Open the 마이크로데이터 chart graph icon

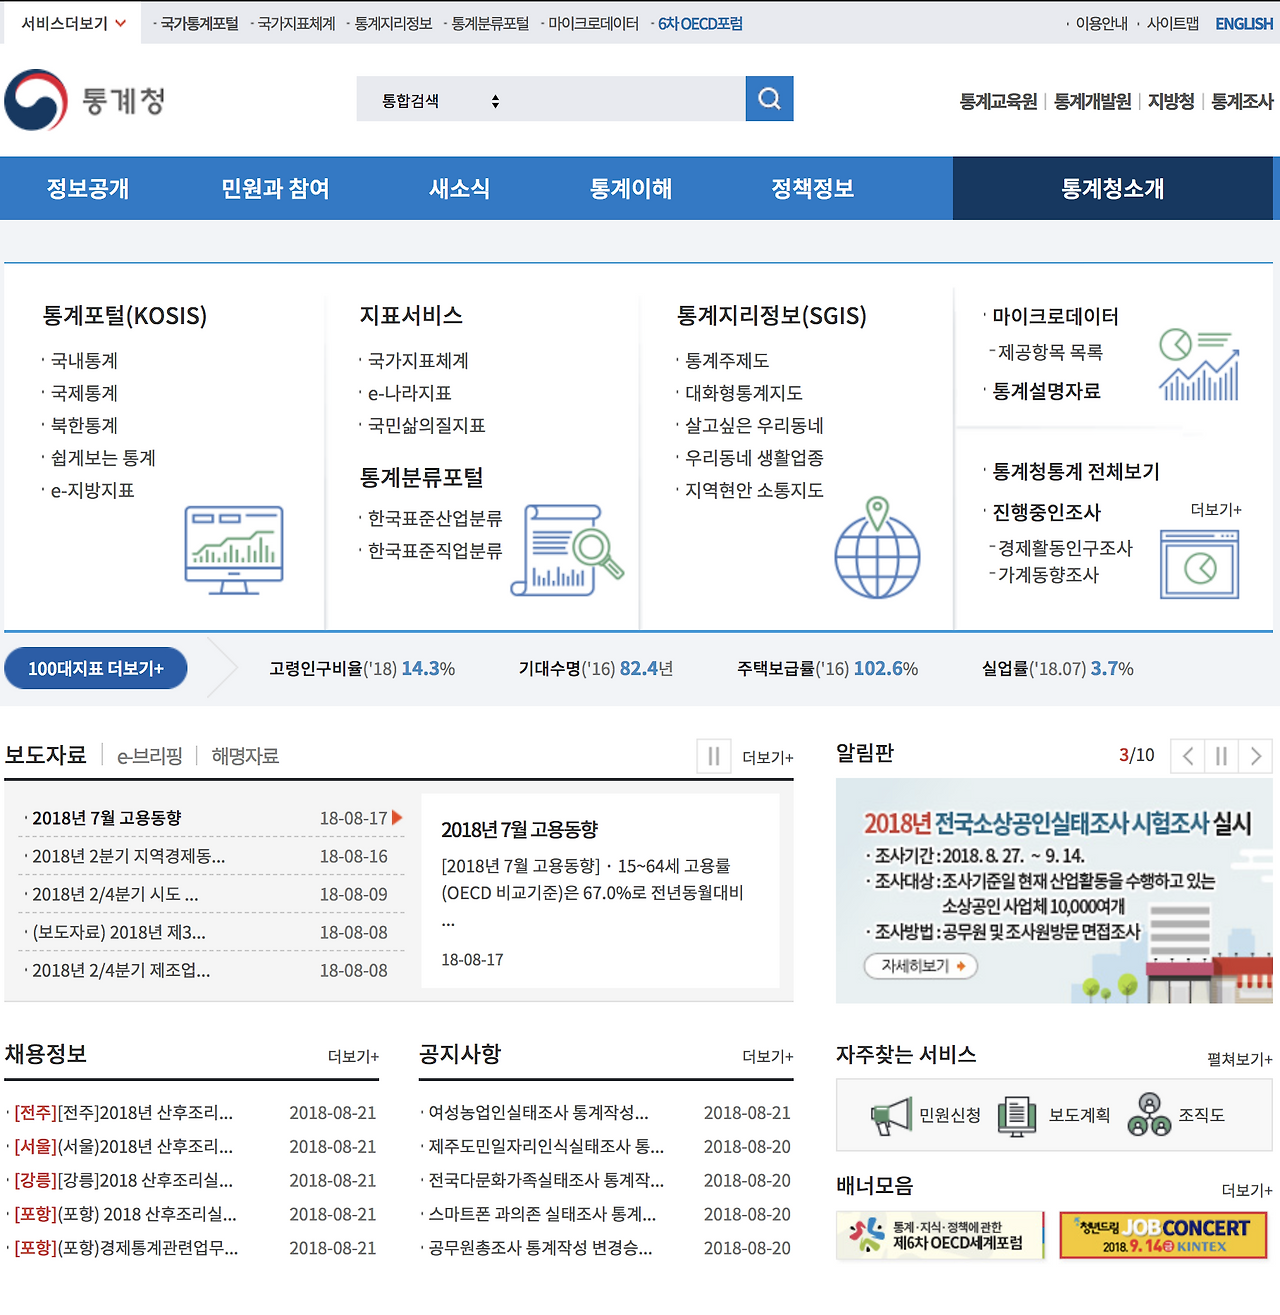click(1197, 365)
